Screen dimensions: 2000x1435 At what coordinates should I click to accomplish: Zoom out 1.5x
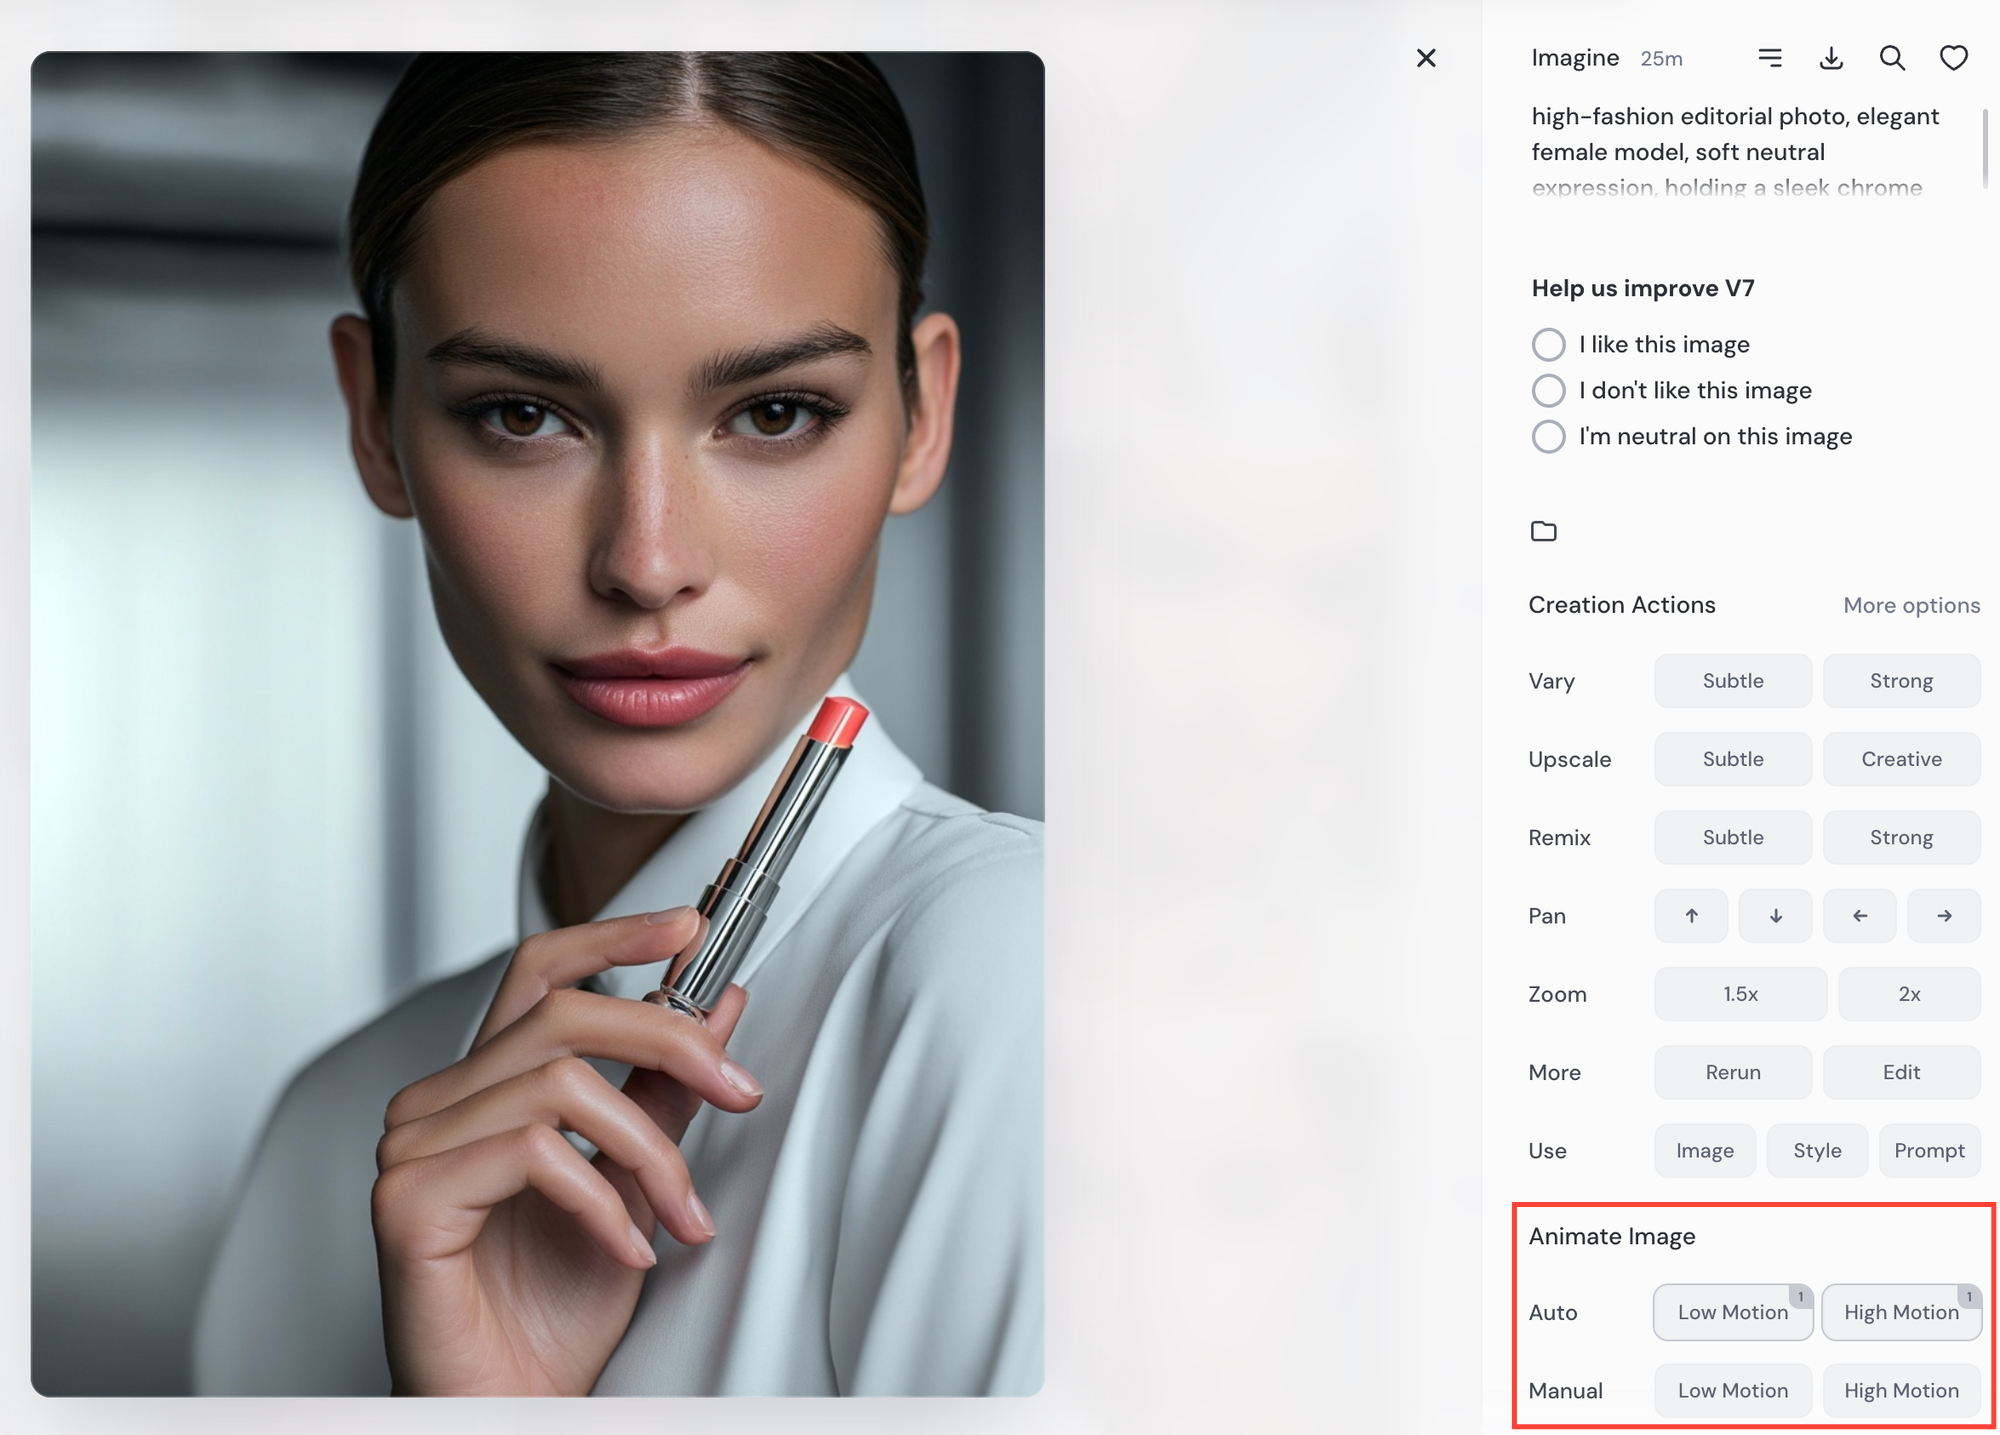[x=1740, y=994]
